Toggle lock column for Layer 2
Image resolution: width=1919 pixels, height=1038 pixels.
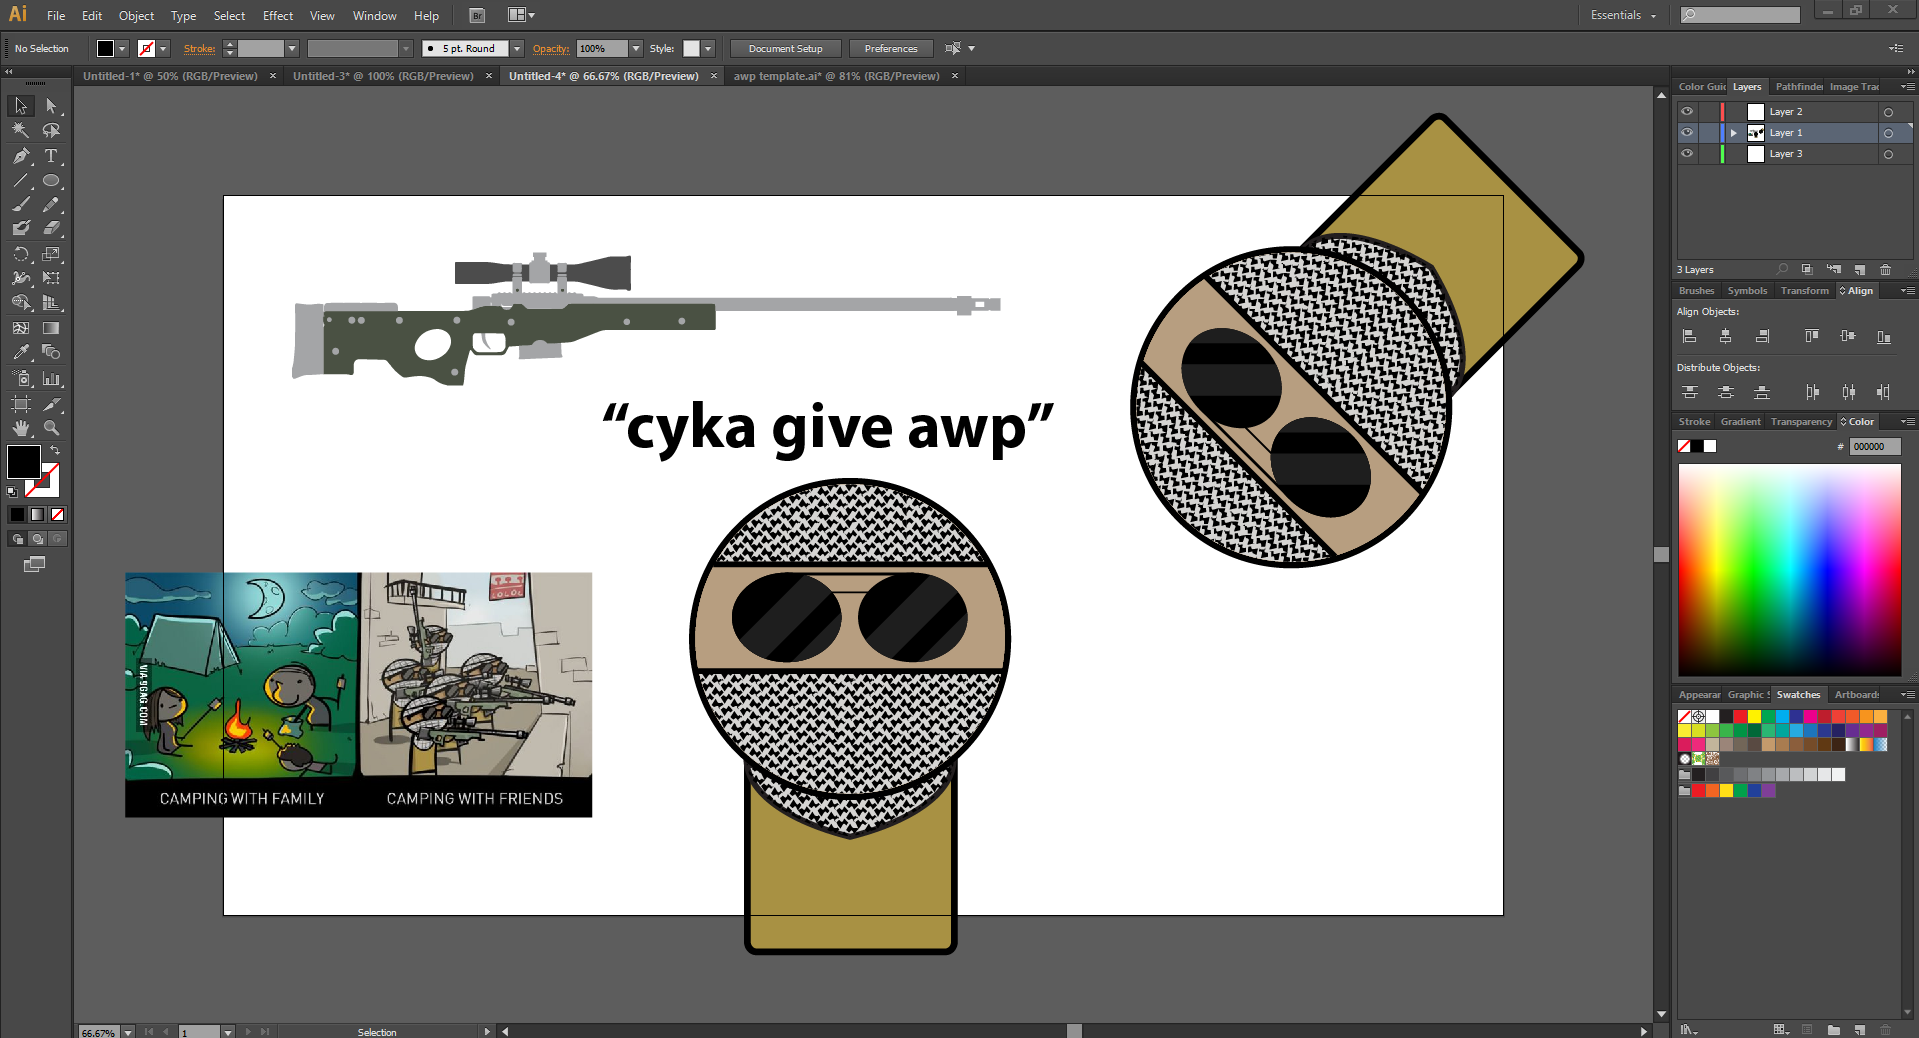[x=1709, y=112]
